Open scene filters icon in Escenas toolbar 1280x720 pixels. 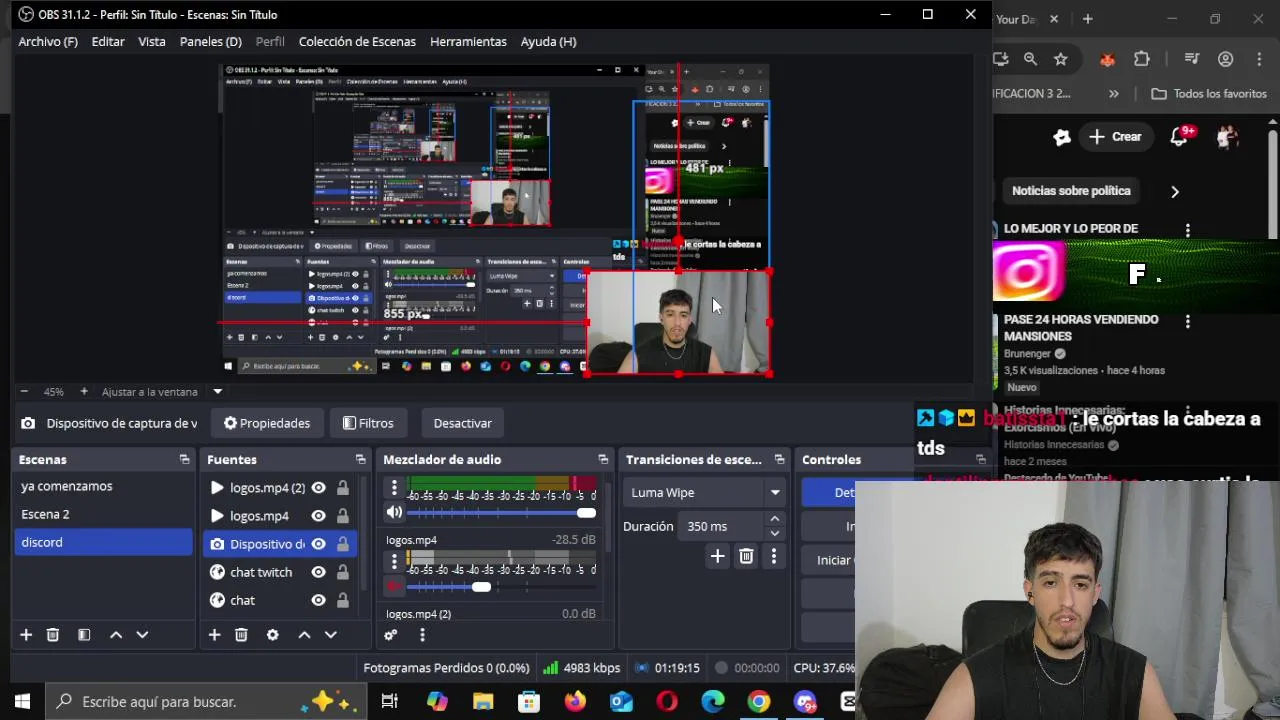[84, 635]
